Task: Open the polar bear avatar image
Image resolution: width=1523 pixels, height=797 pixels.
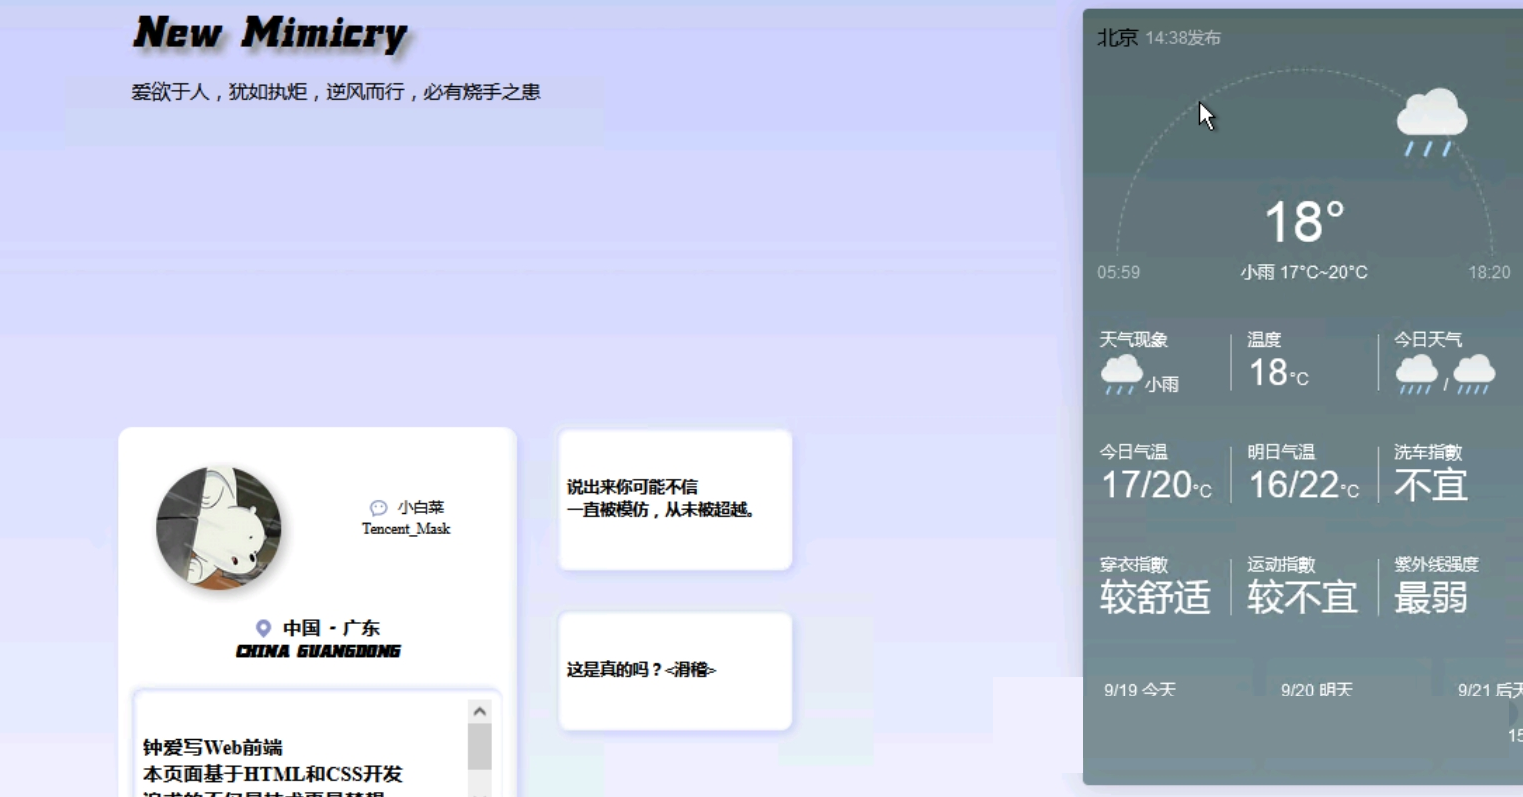Action: (x=219, y=527)
